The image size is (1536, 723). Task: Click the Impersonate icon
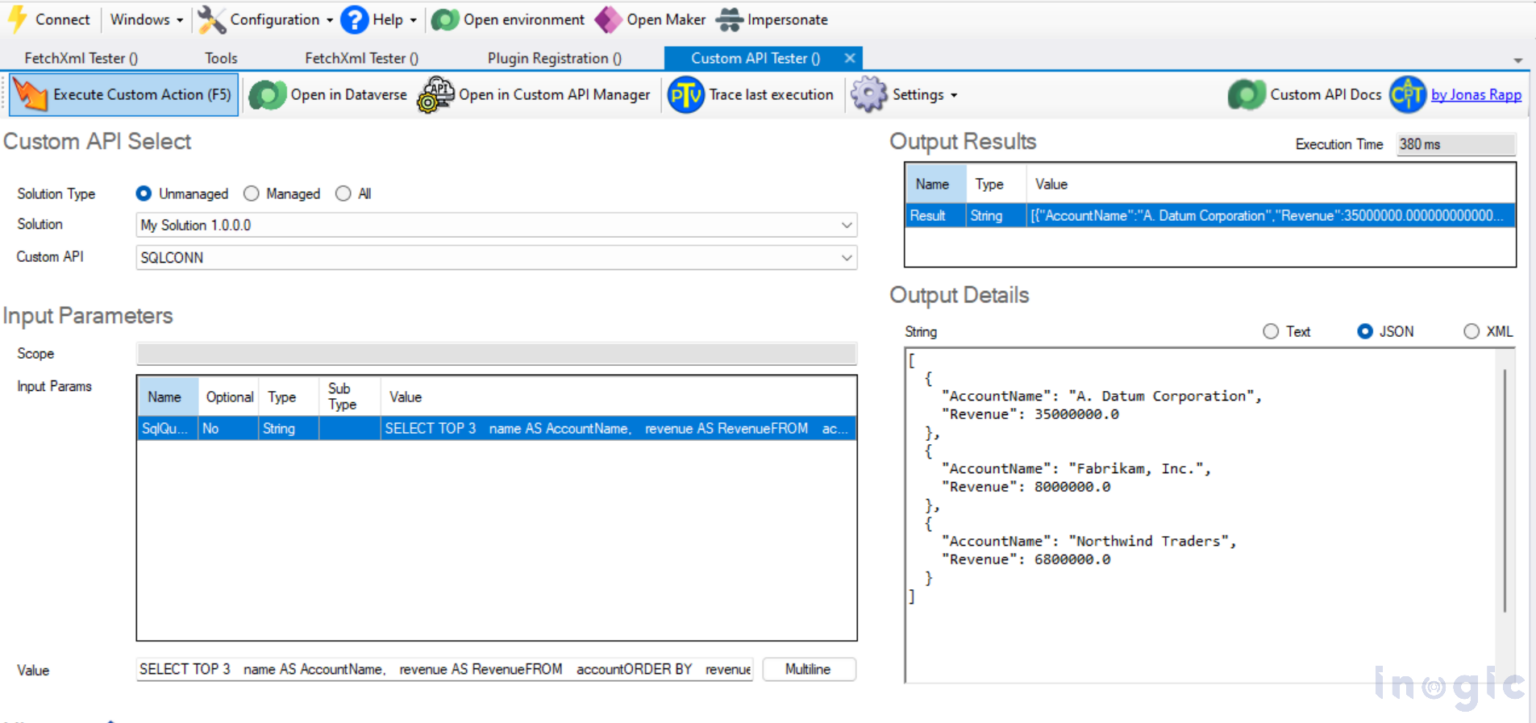(x=730, y=20)
